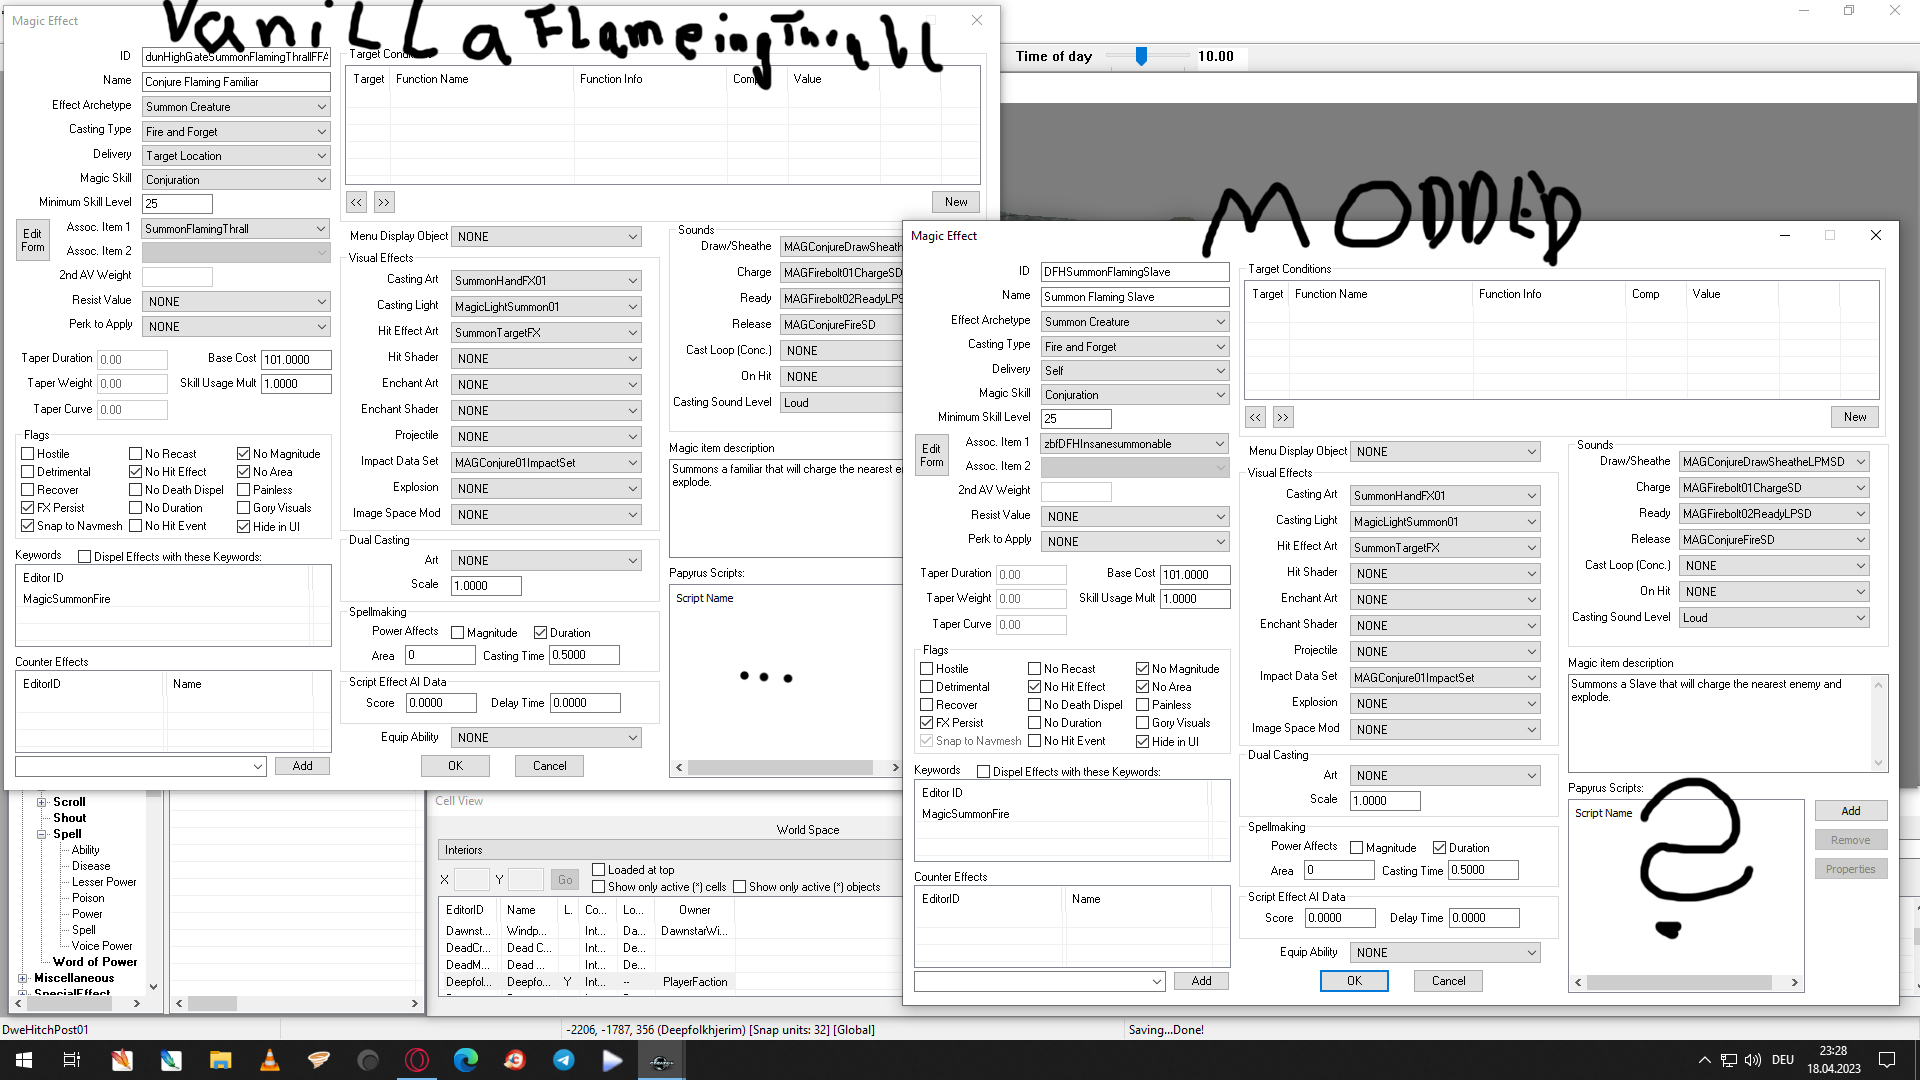Select Word of Power in the object tree
Viewport: 1920px width, 1080px height.
click(95, 962)
